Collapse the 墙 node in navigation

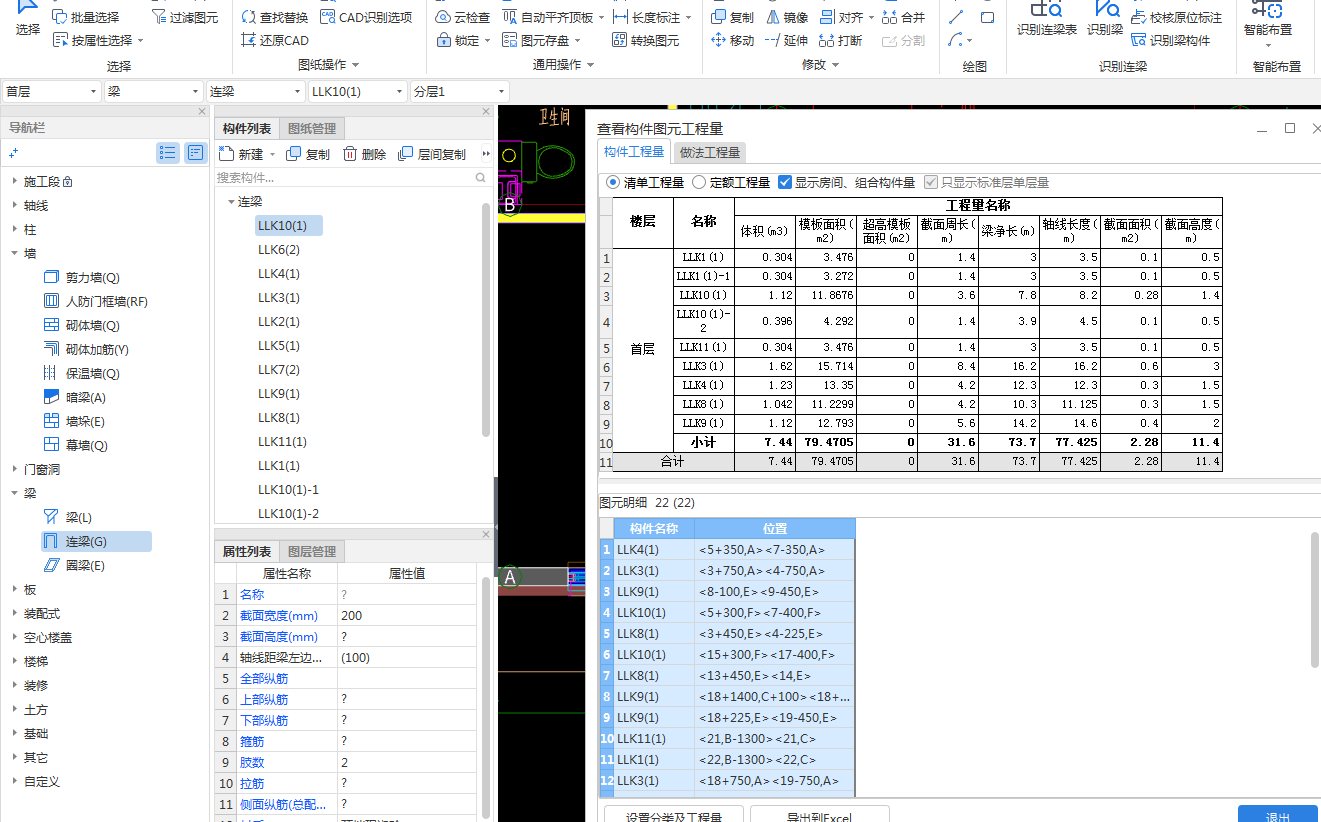14,253
